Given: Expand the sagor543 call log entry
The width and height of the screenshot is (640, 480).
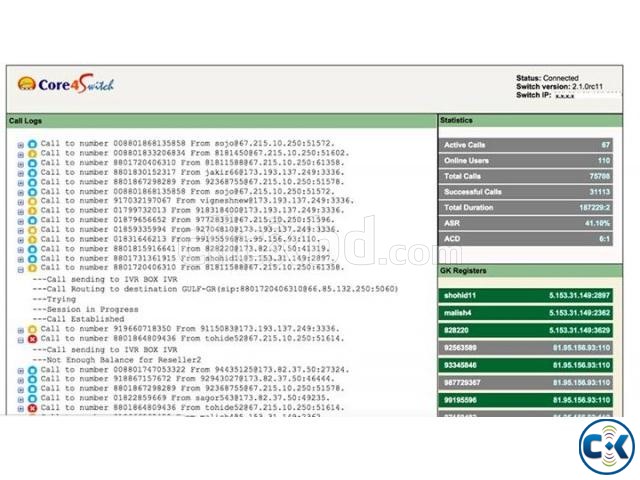Looking at the screenshot, I should tap(20, 399).
